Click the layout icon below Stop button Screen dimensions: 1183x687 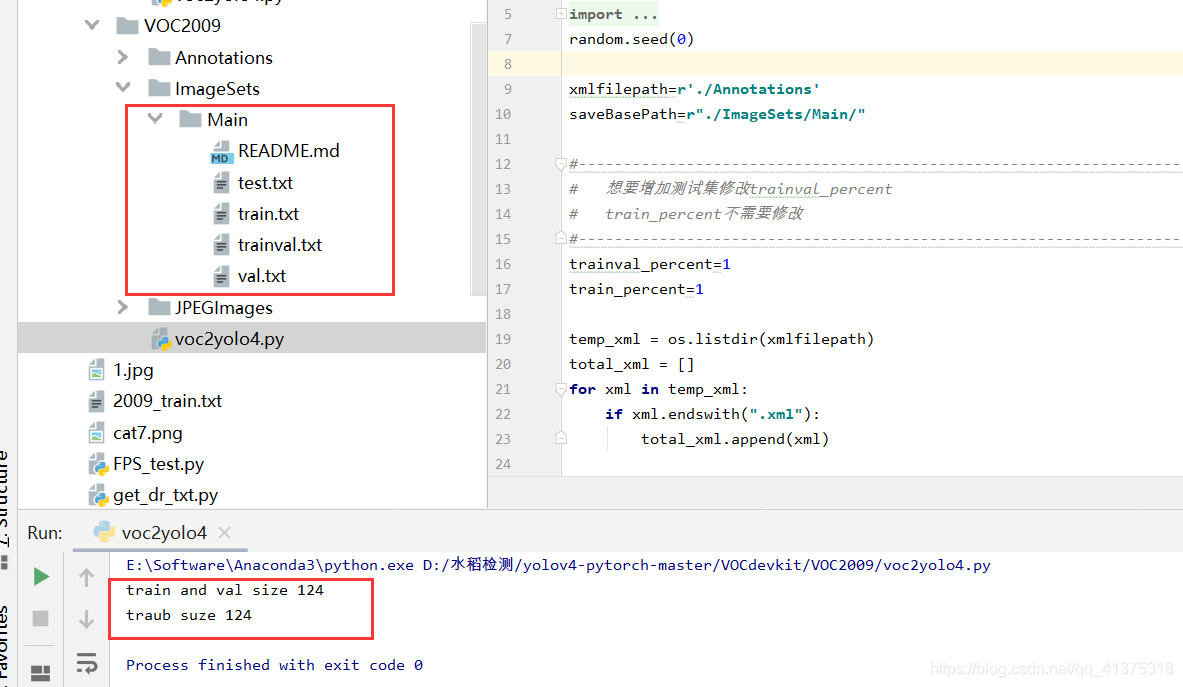click(41, 672)
